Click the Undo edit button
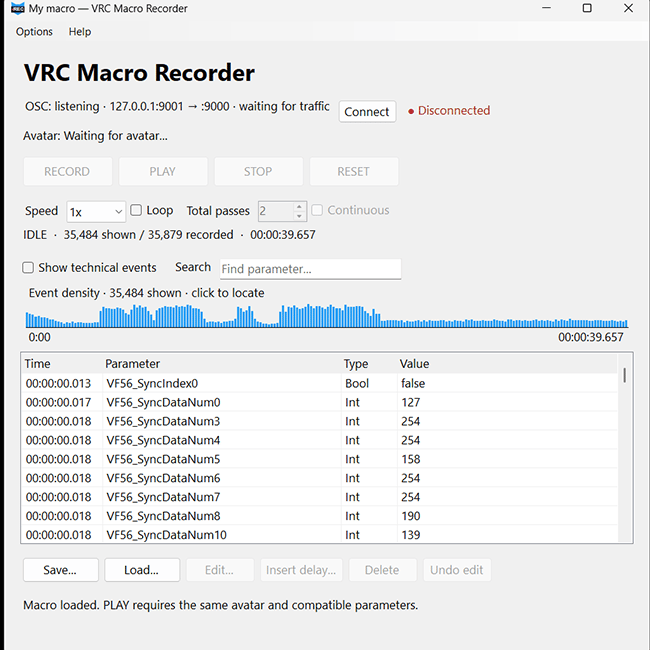650x650 pixels. pyautogui.click(x=457, y=570)
